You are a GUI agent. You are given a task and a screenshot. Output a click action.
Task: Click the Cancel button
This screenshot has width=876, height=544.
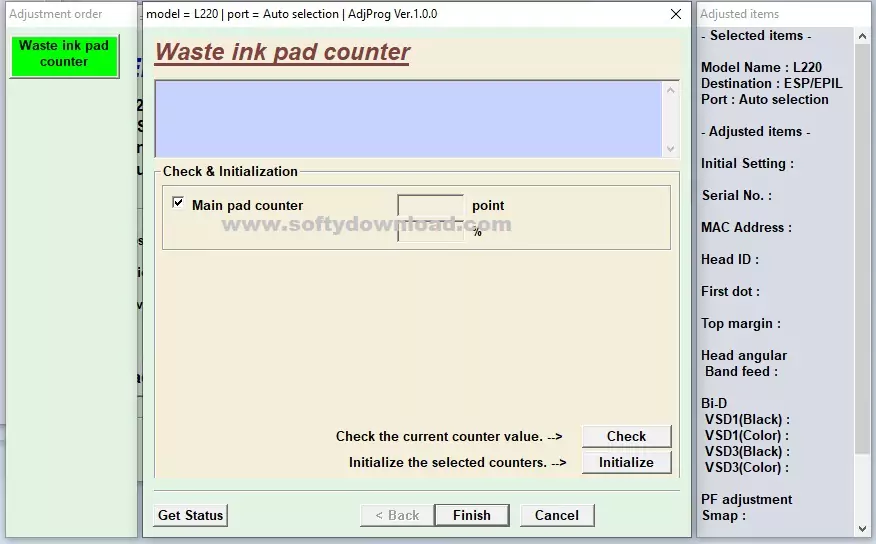(x=556, y=515)
